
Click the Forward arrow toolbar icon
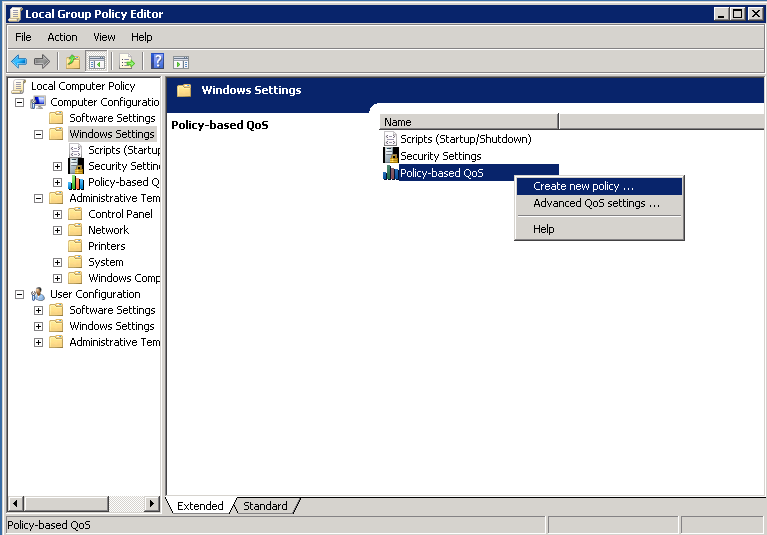(x=42, y=62)
